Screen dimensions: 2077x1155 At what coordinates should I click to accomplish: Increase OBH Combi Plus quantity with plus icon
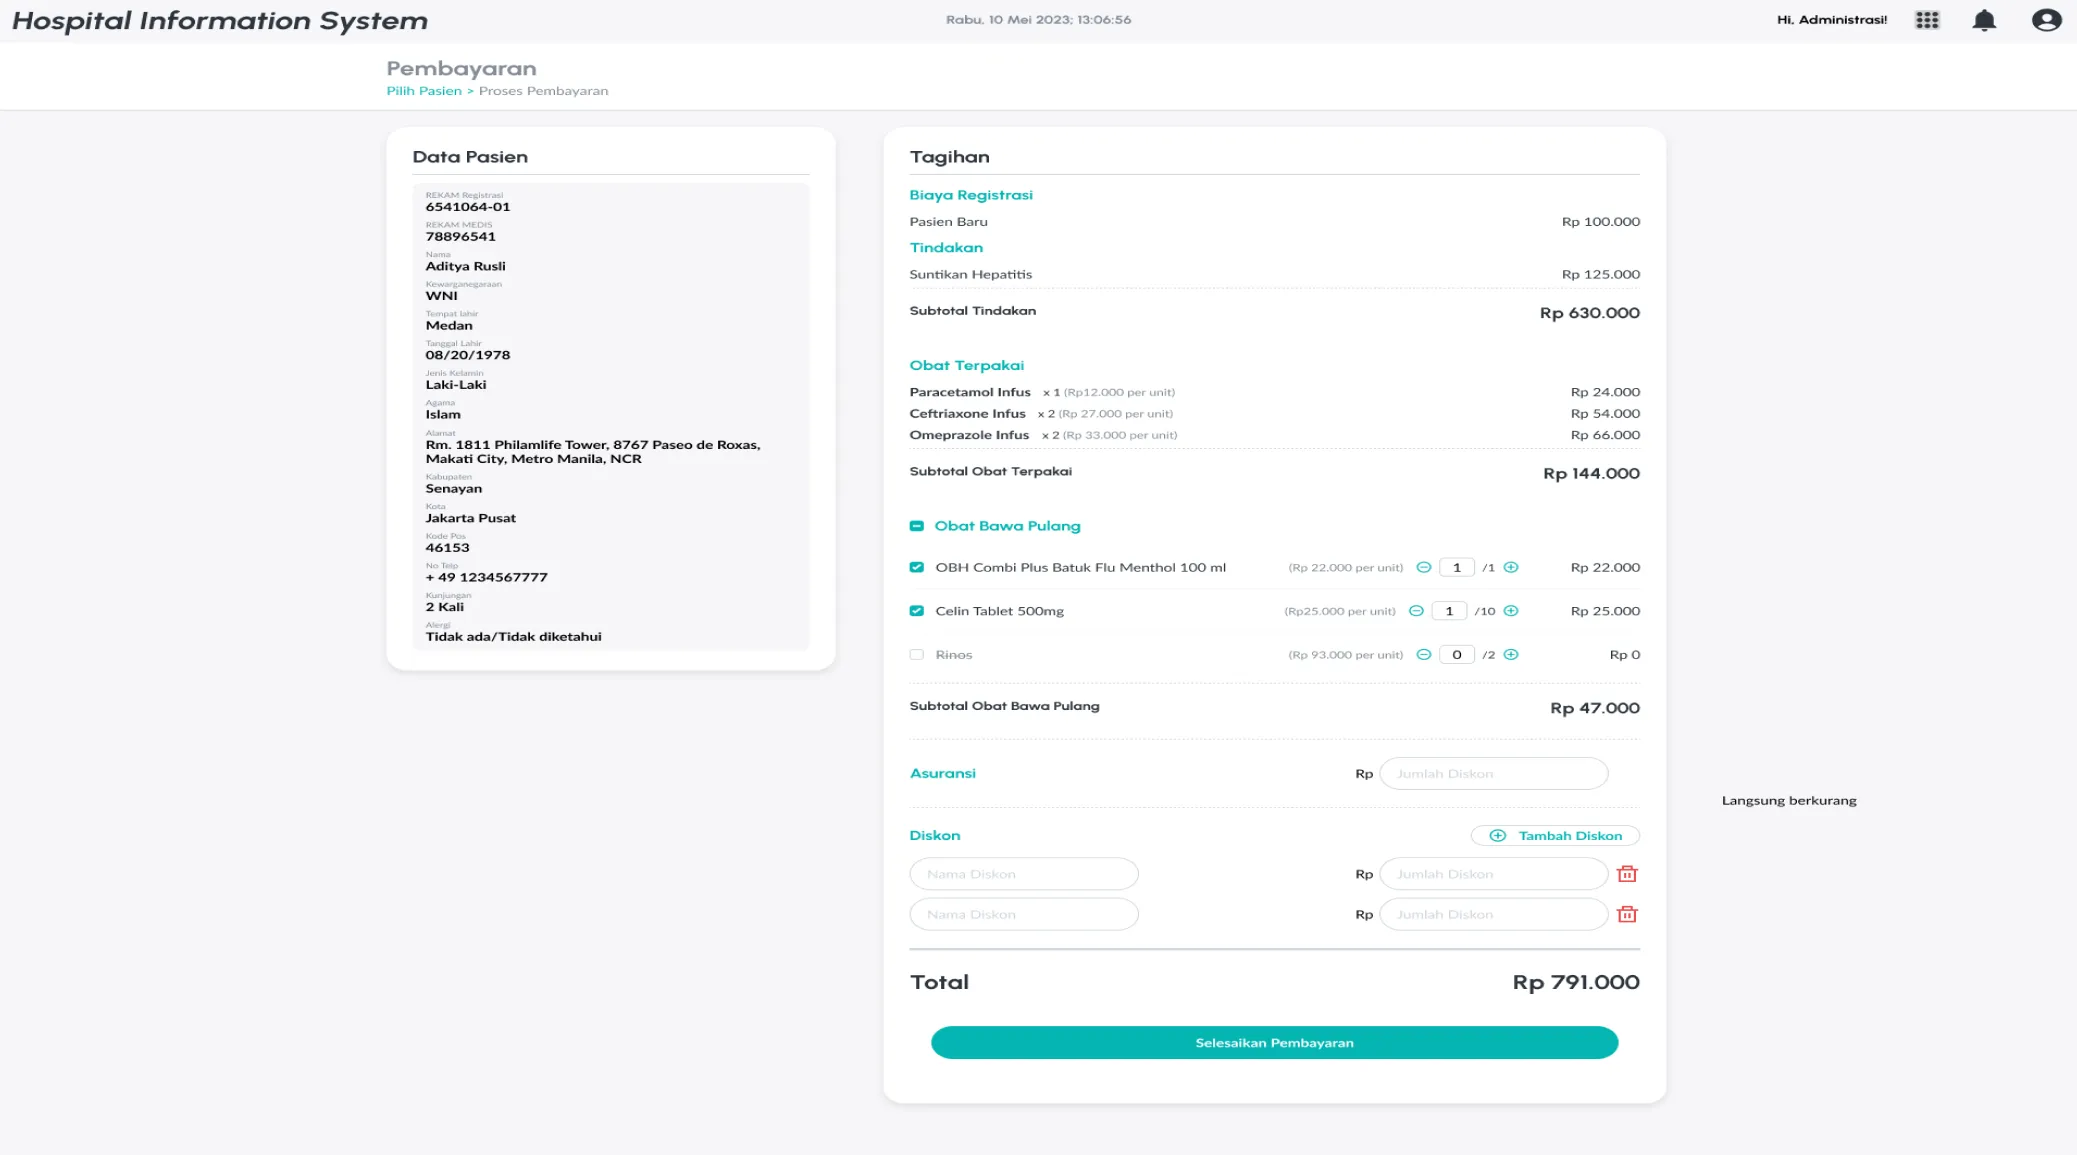[x=1511, y=567]
